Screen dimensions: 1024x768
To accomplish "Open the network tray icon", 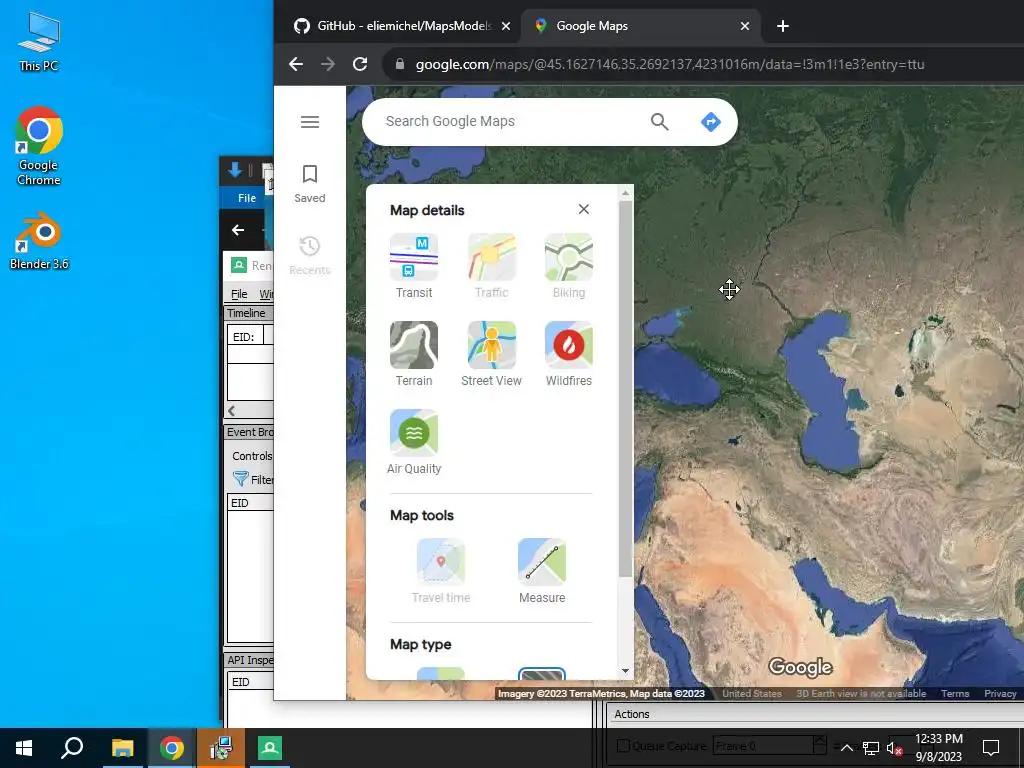I will [871, 748].
